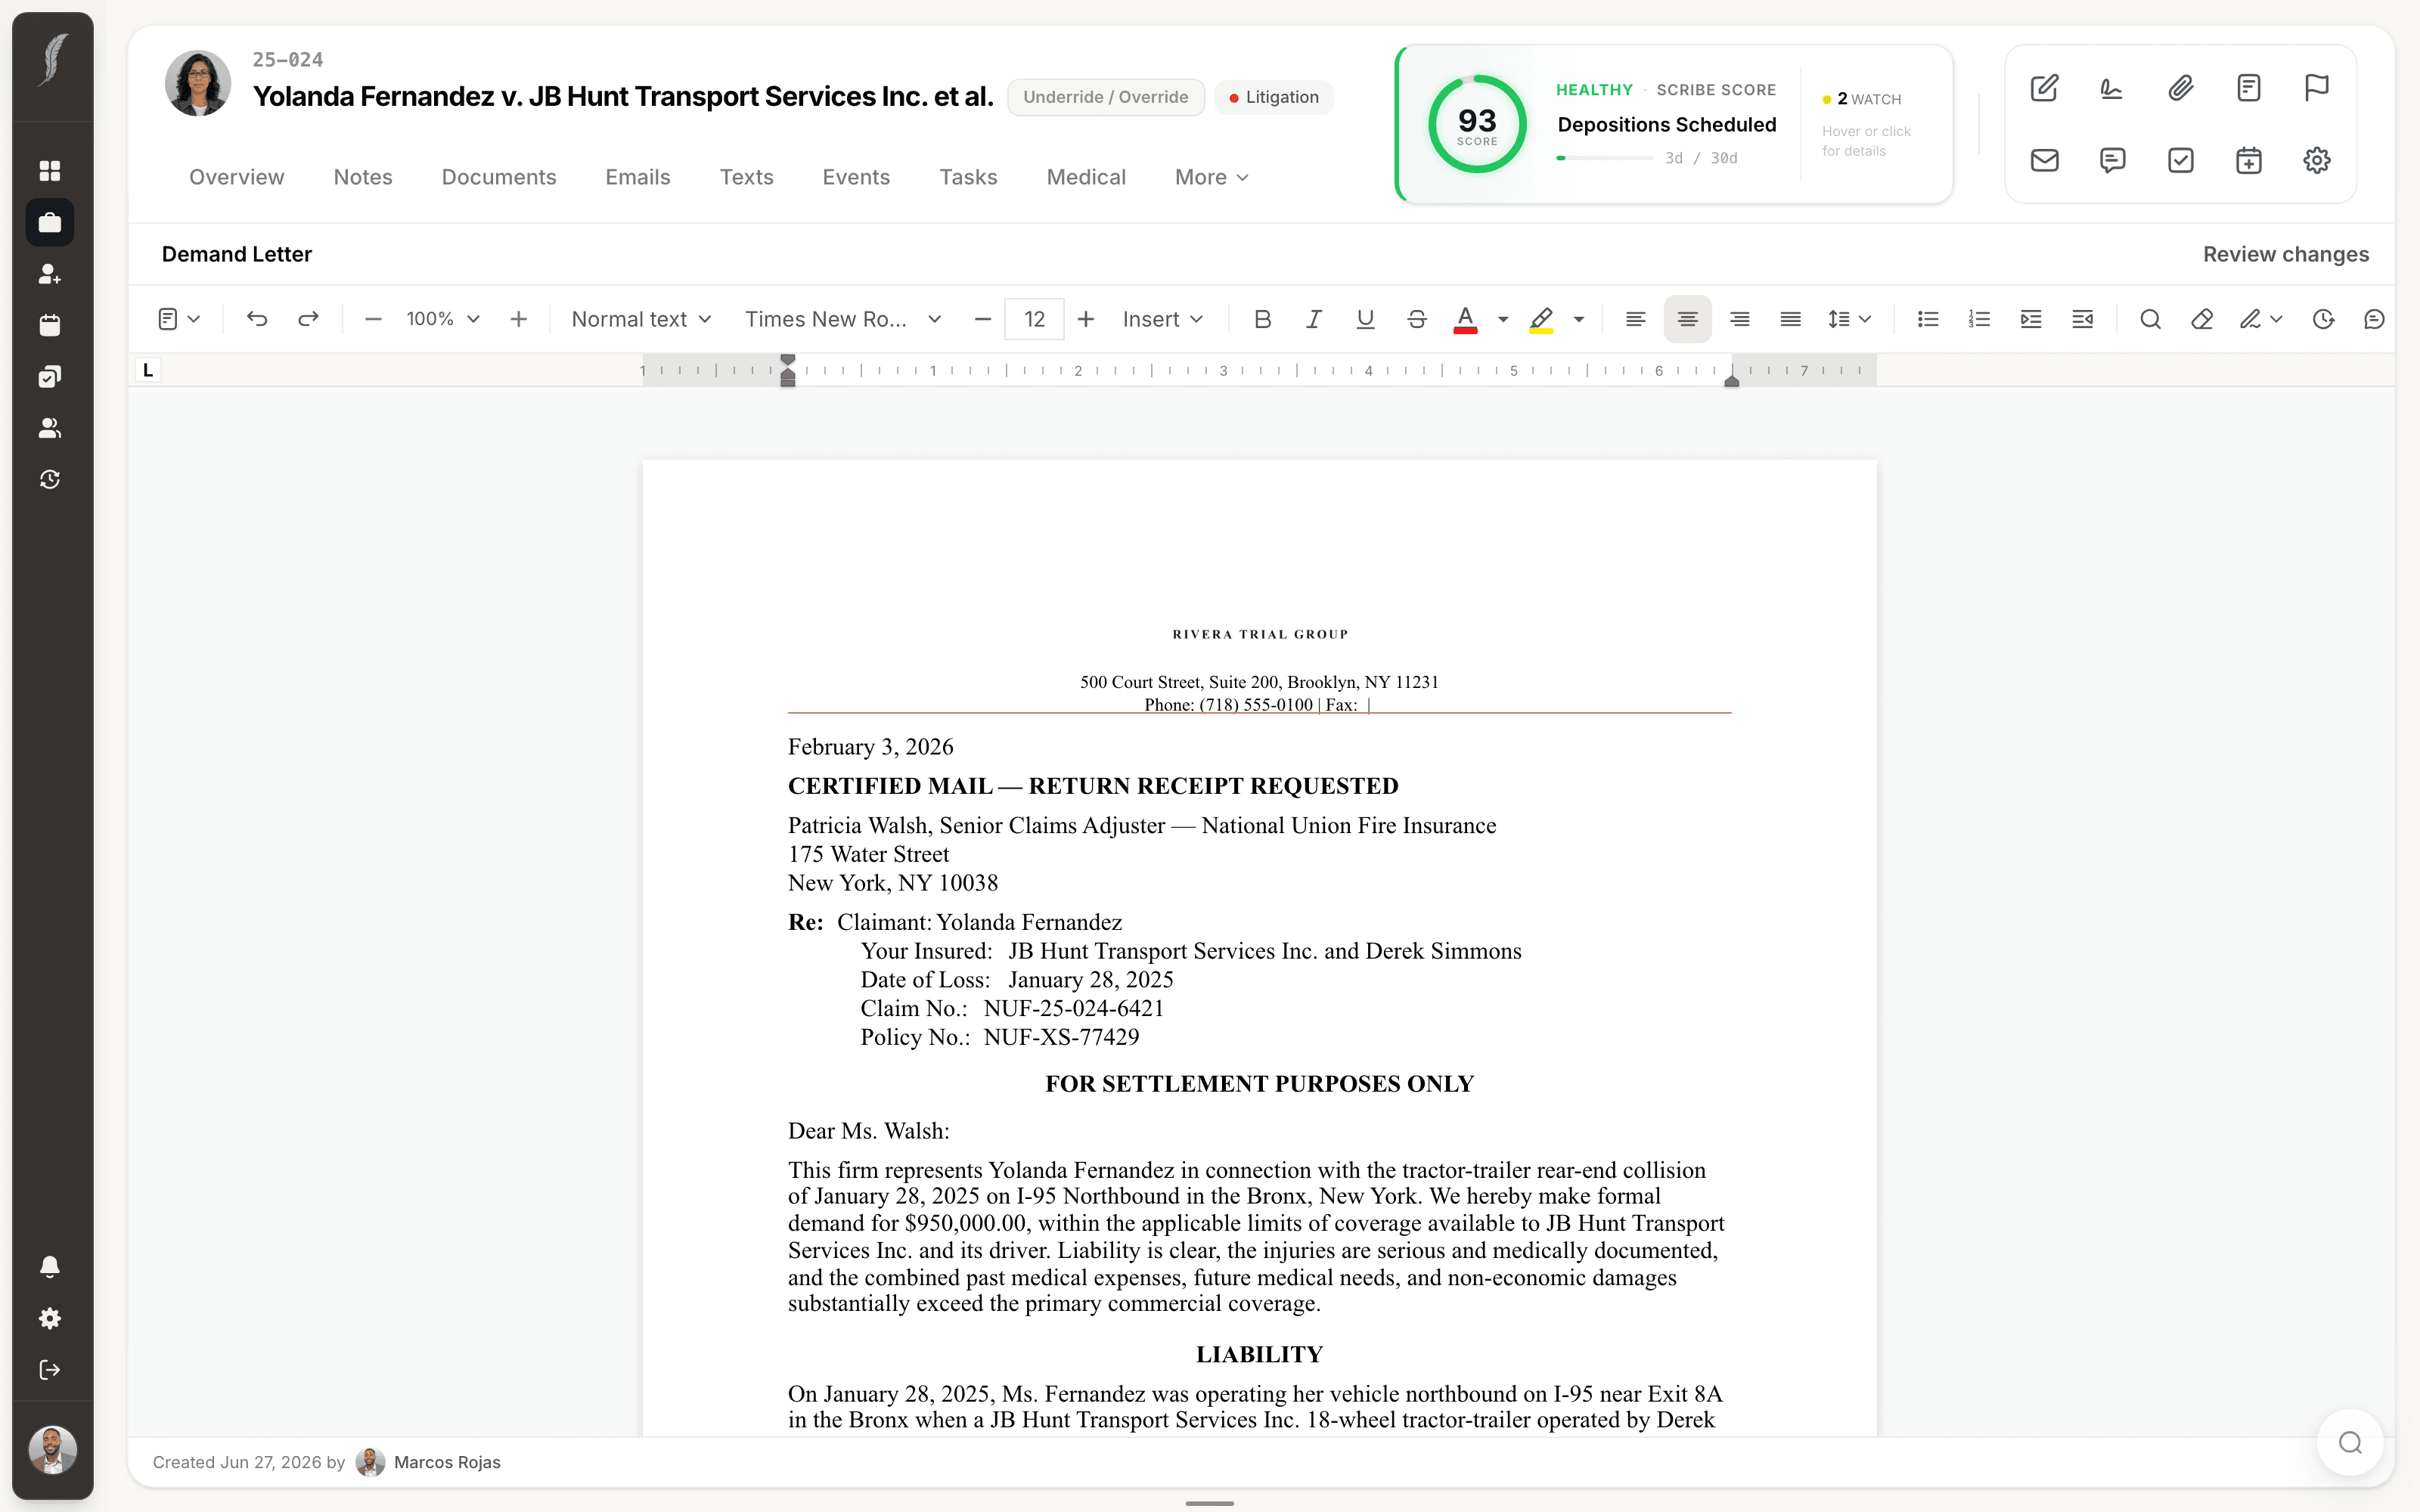Open the Insert dropdown
The height and width of the screenshot is (1512, 2420).
tap(1162, 319)
